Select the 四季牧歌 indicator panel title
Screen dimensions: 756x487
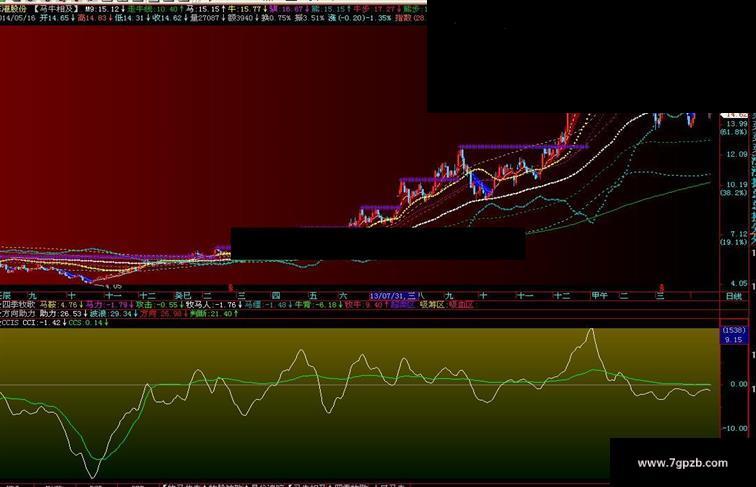19,305
